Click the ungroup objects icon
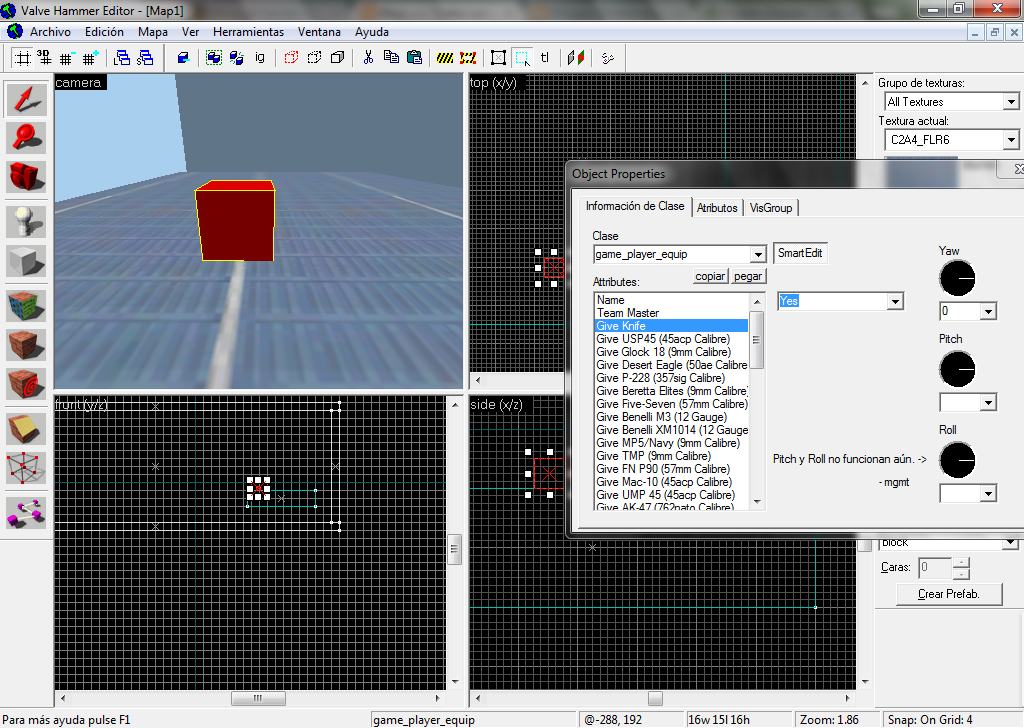This screenshot has height=728, width=1029. 237,58
